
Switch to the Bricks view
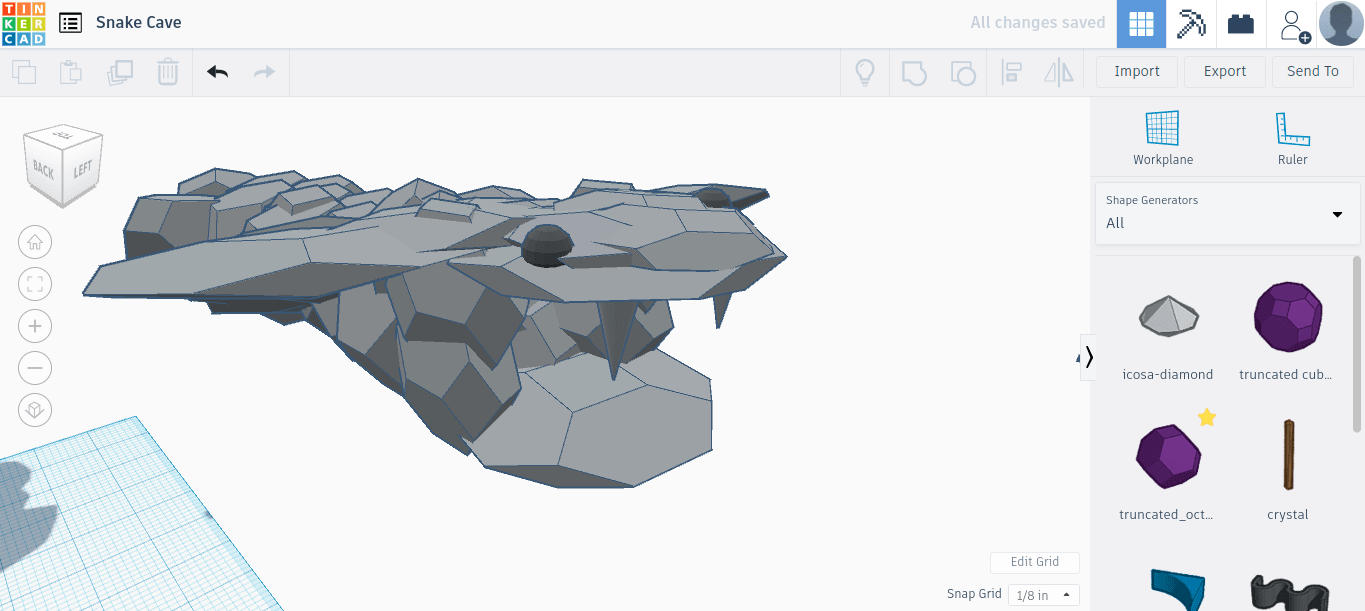1240,22
